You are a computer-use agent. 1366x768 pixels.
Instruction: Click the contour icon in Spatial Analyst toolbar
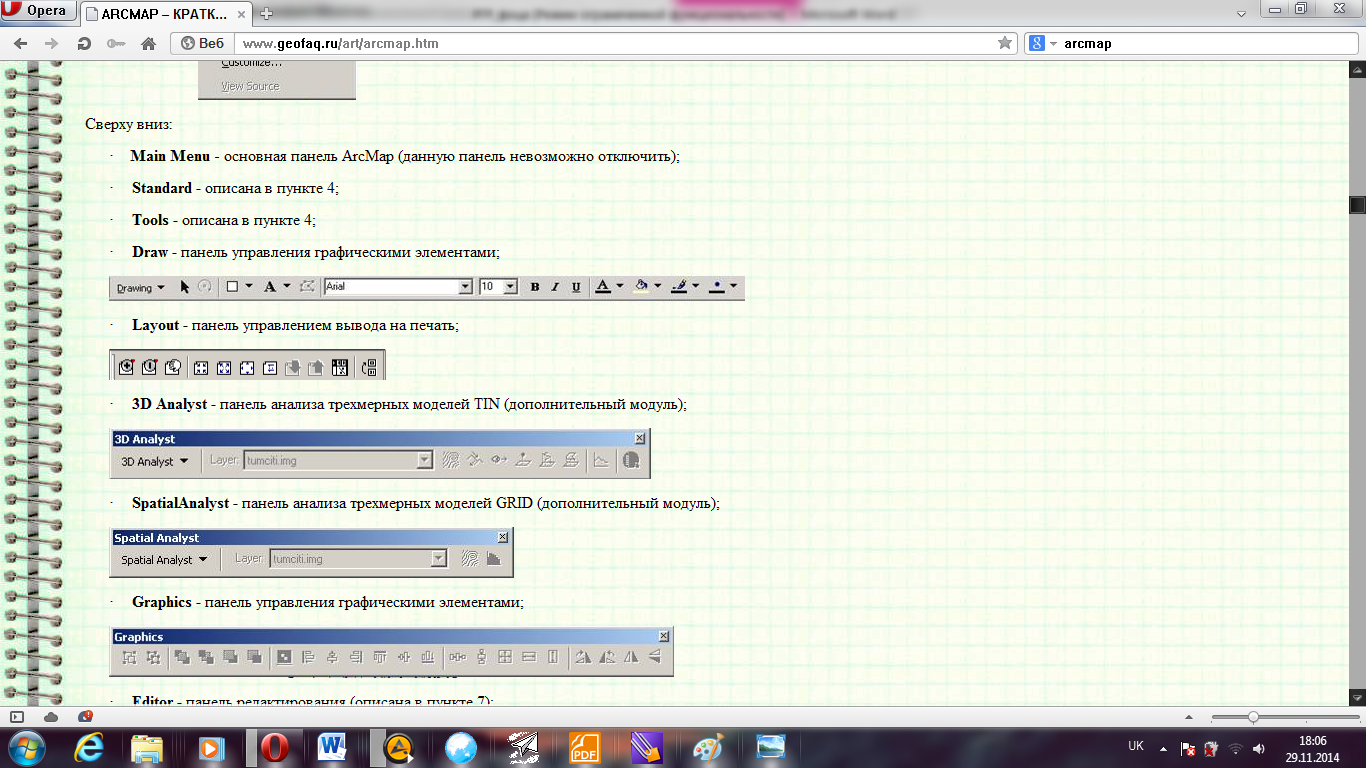(469, 559)
